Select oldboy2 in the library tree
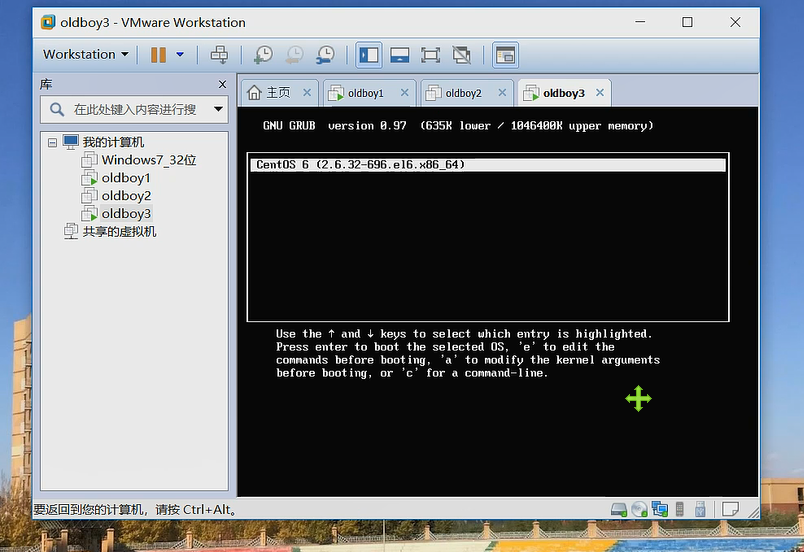 coord(126,196)
